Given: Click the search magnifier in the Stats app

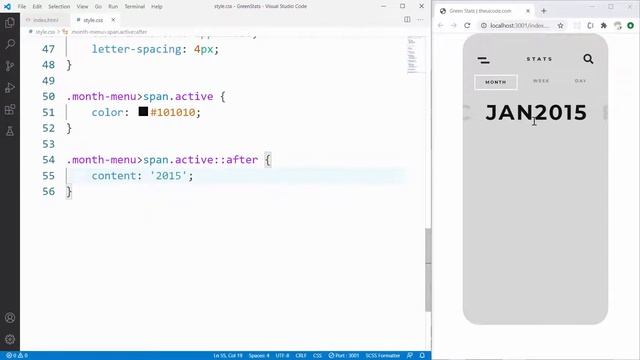Looking at the screenshot, I should [x=588, y=59].
